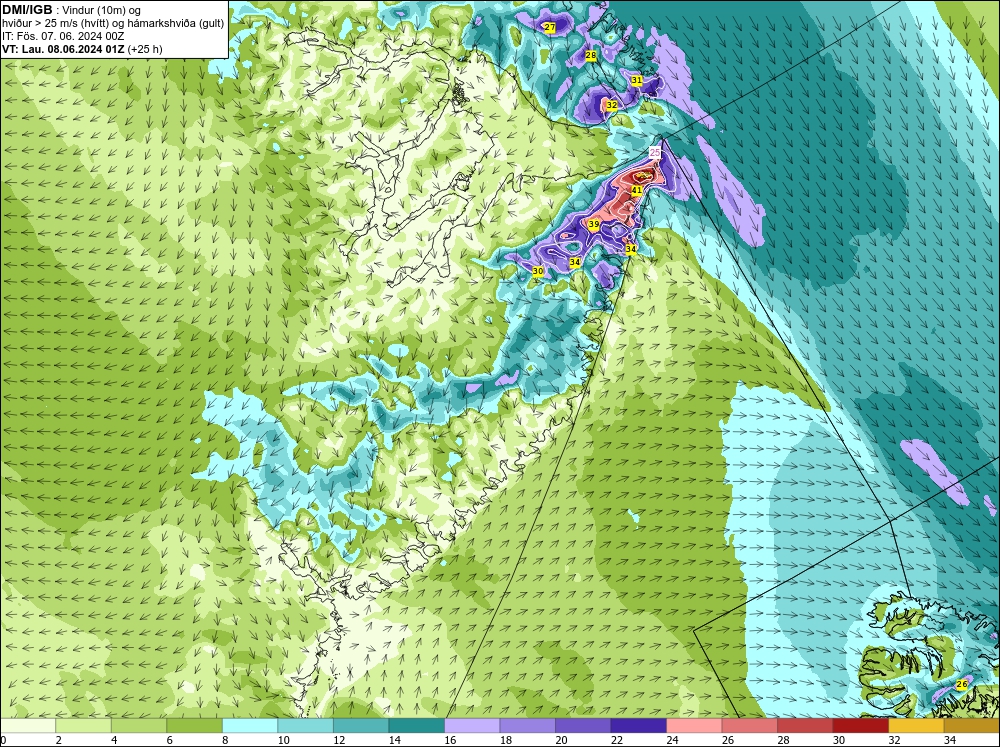
Task: Click the legend scale value 28
Action: click(x=783, y=740)
